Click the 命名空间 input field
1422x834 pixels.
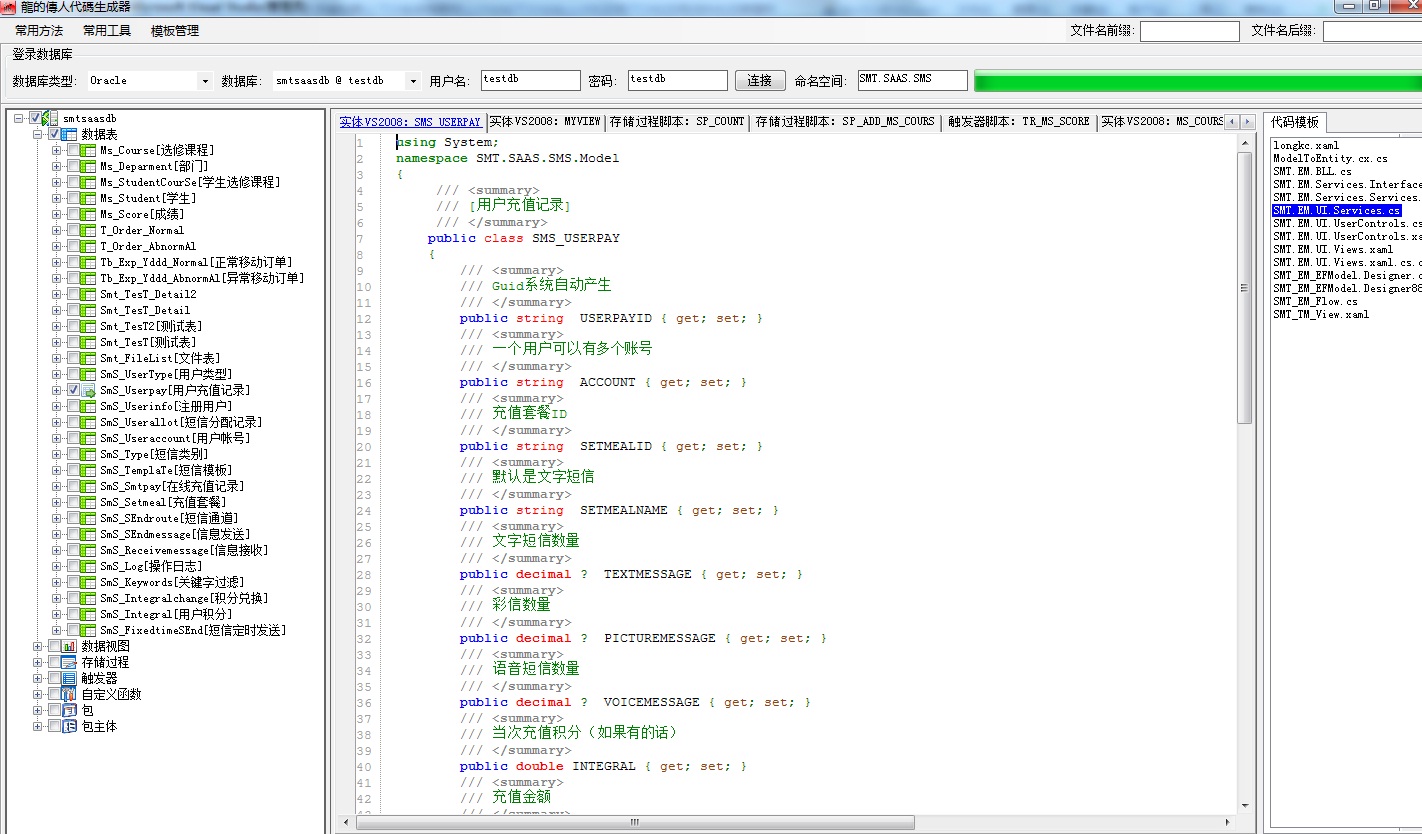click(x=912, y=80)
